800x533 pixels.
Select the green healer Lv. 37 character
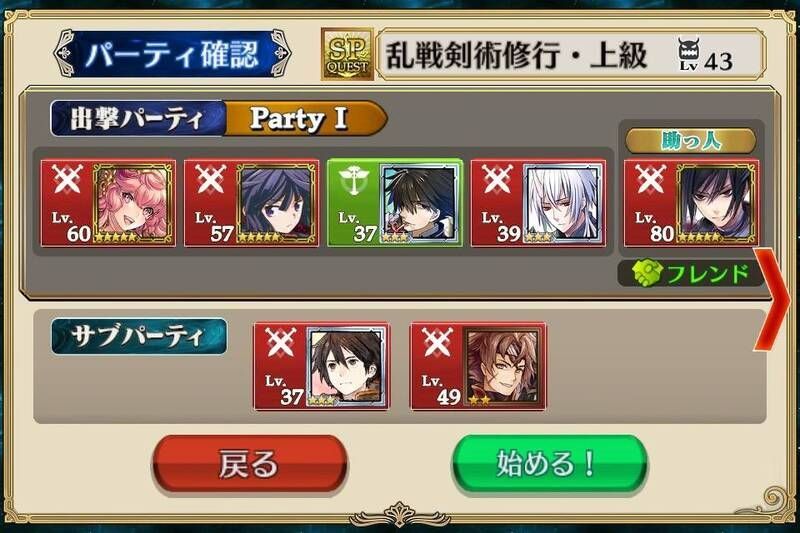395,203
